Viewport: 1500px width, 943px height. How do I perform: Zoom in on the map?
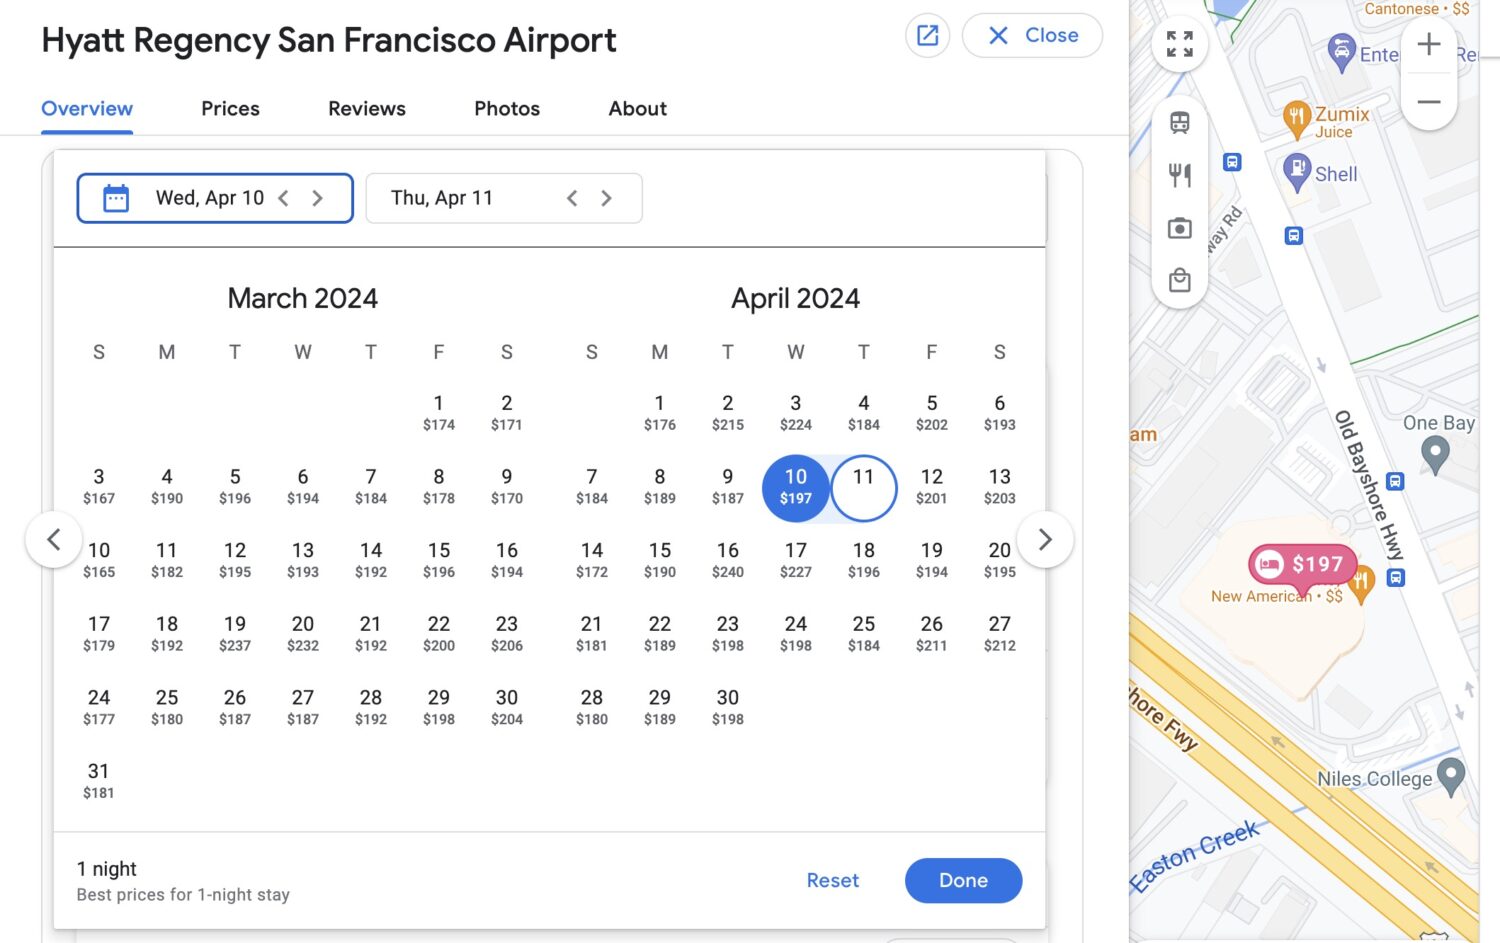pyautogui.click(x=1428, y=45)
